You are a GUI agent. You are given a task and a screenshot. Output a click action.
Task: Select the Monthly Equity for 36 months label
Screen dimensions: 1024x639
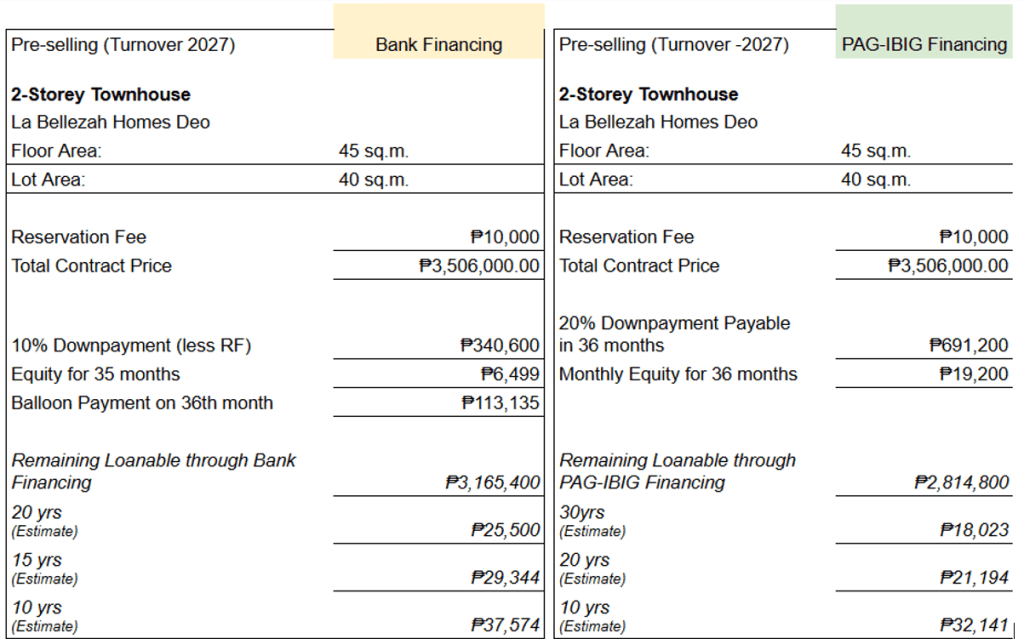pyautogui.click(x=678, y=374)
